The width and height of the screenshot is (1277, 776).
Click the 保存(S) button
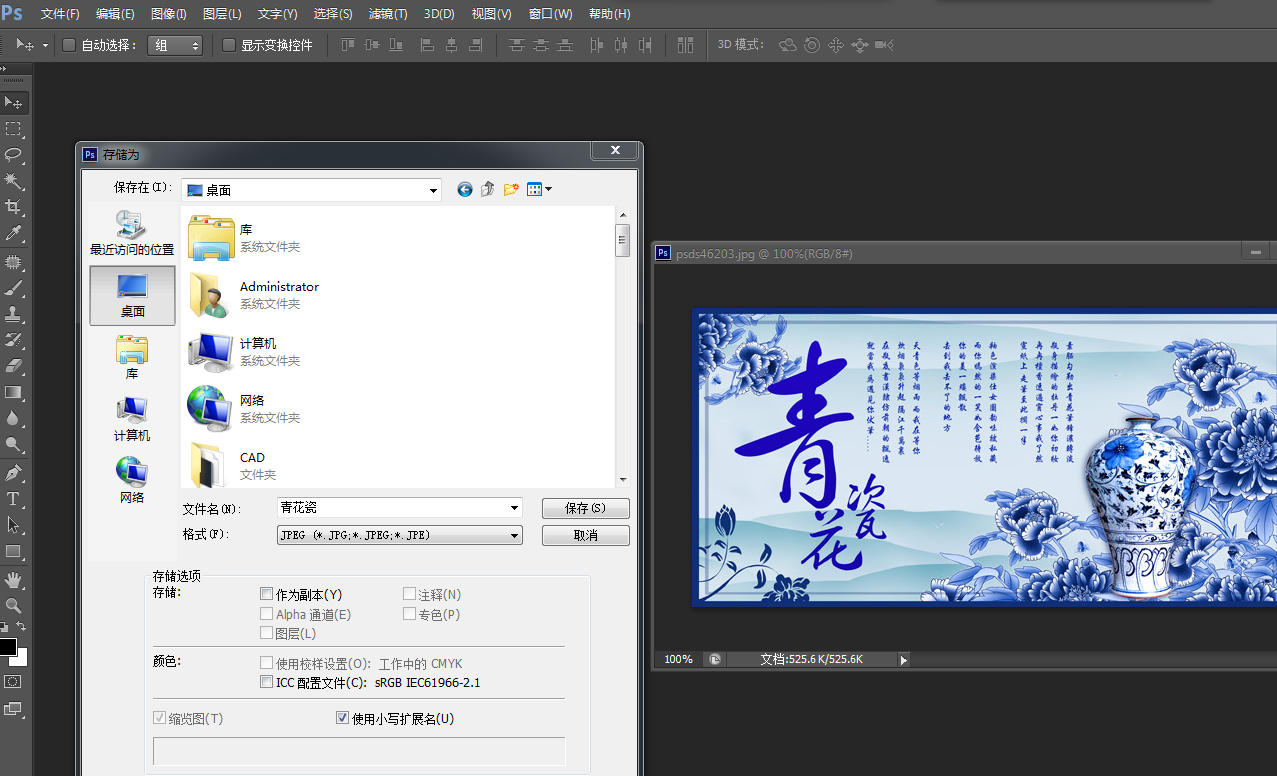(585, 508)
